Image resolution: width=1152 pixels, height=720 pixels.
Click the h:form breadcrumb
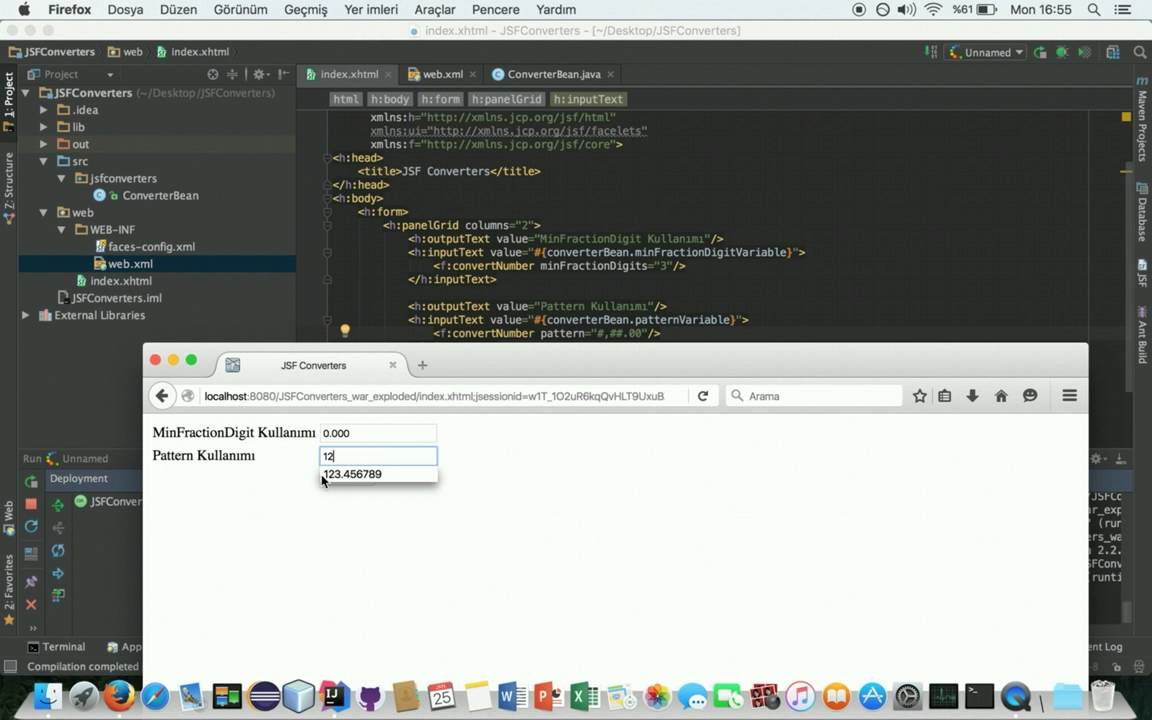coord(441,99)
